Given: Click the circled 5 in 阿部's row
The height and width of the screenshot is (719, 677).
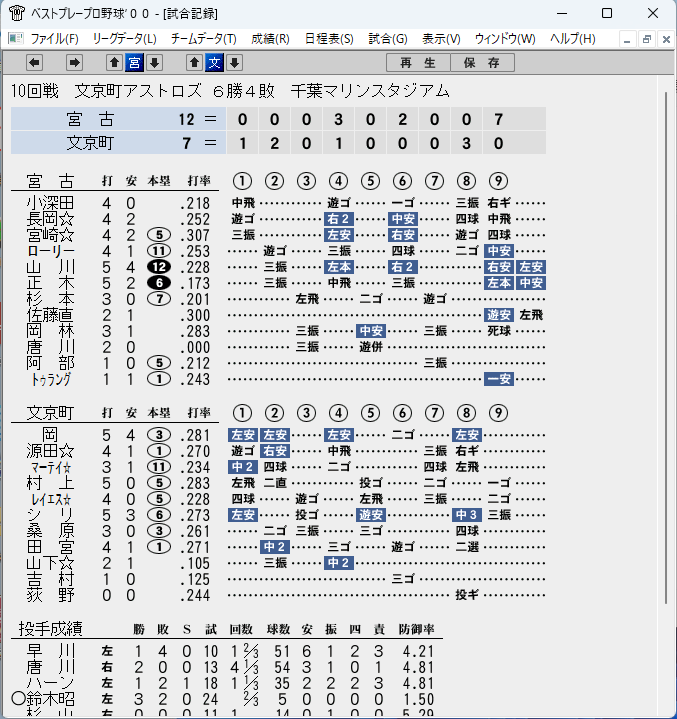Looking at the screenshot, I should coord(159,364).
